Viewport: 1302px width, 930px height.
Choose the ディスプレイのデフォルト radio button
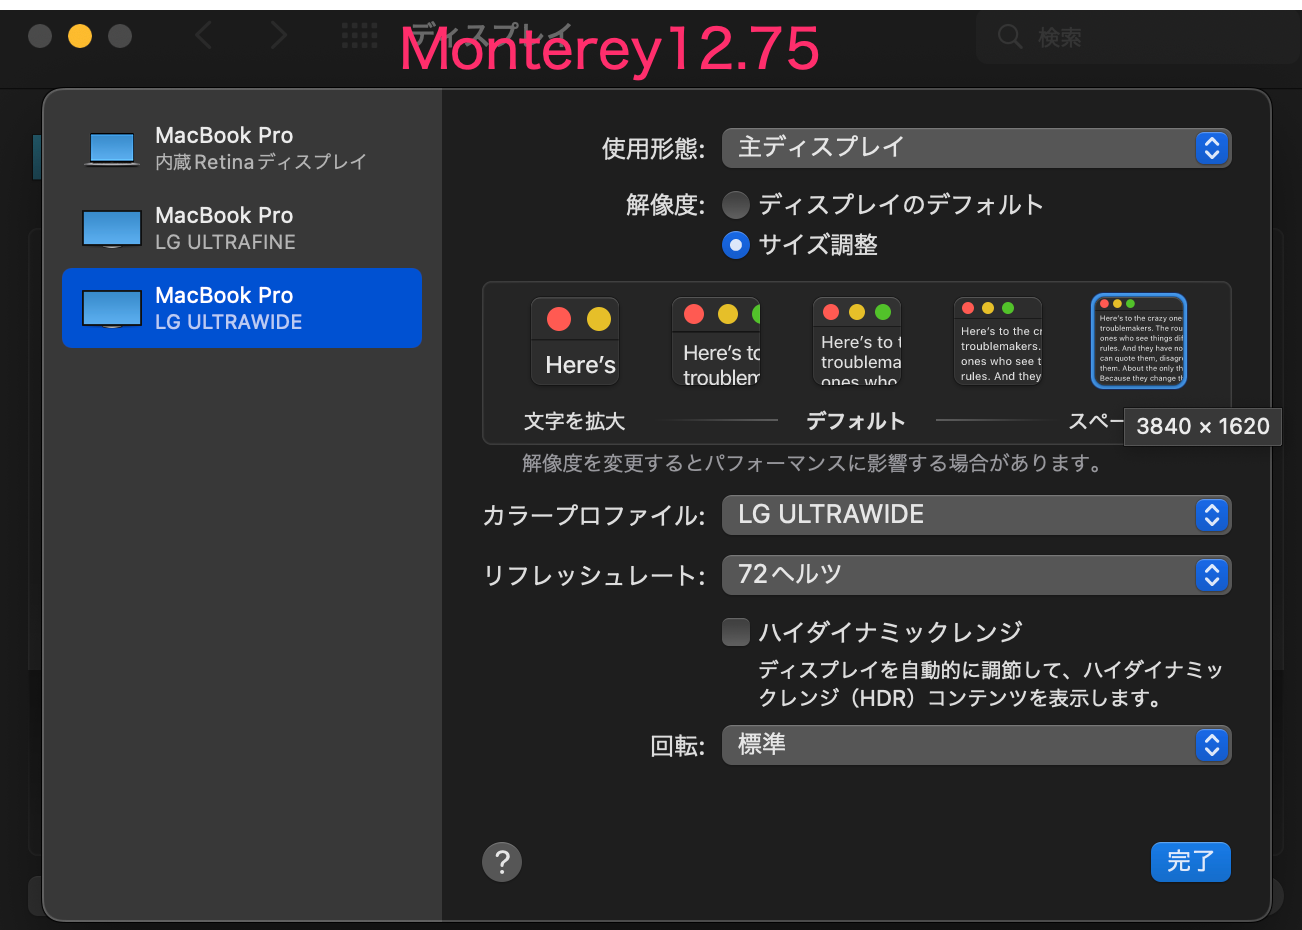pos(736,205)
